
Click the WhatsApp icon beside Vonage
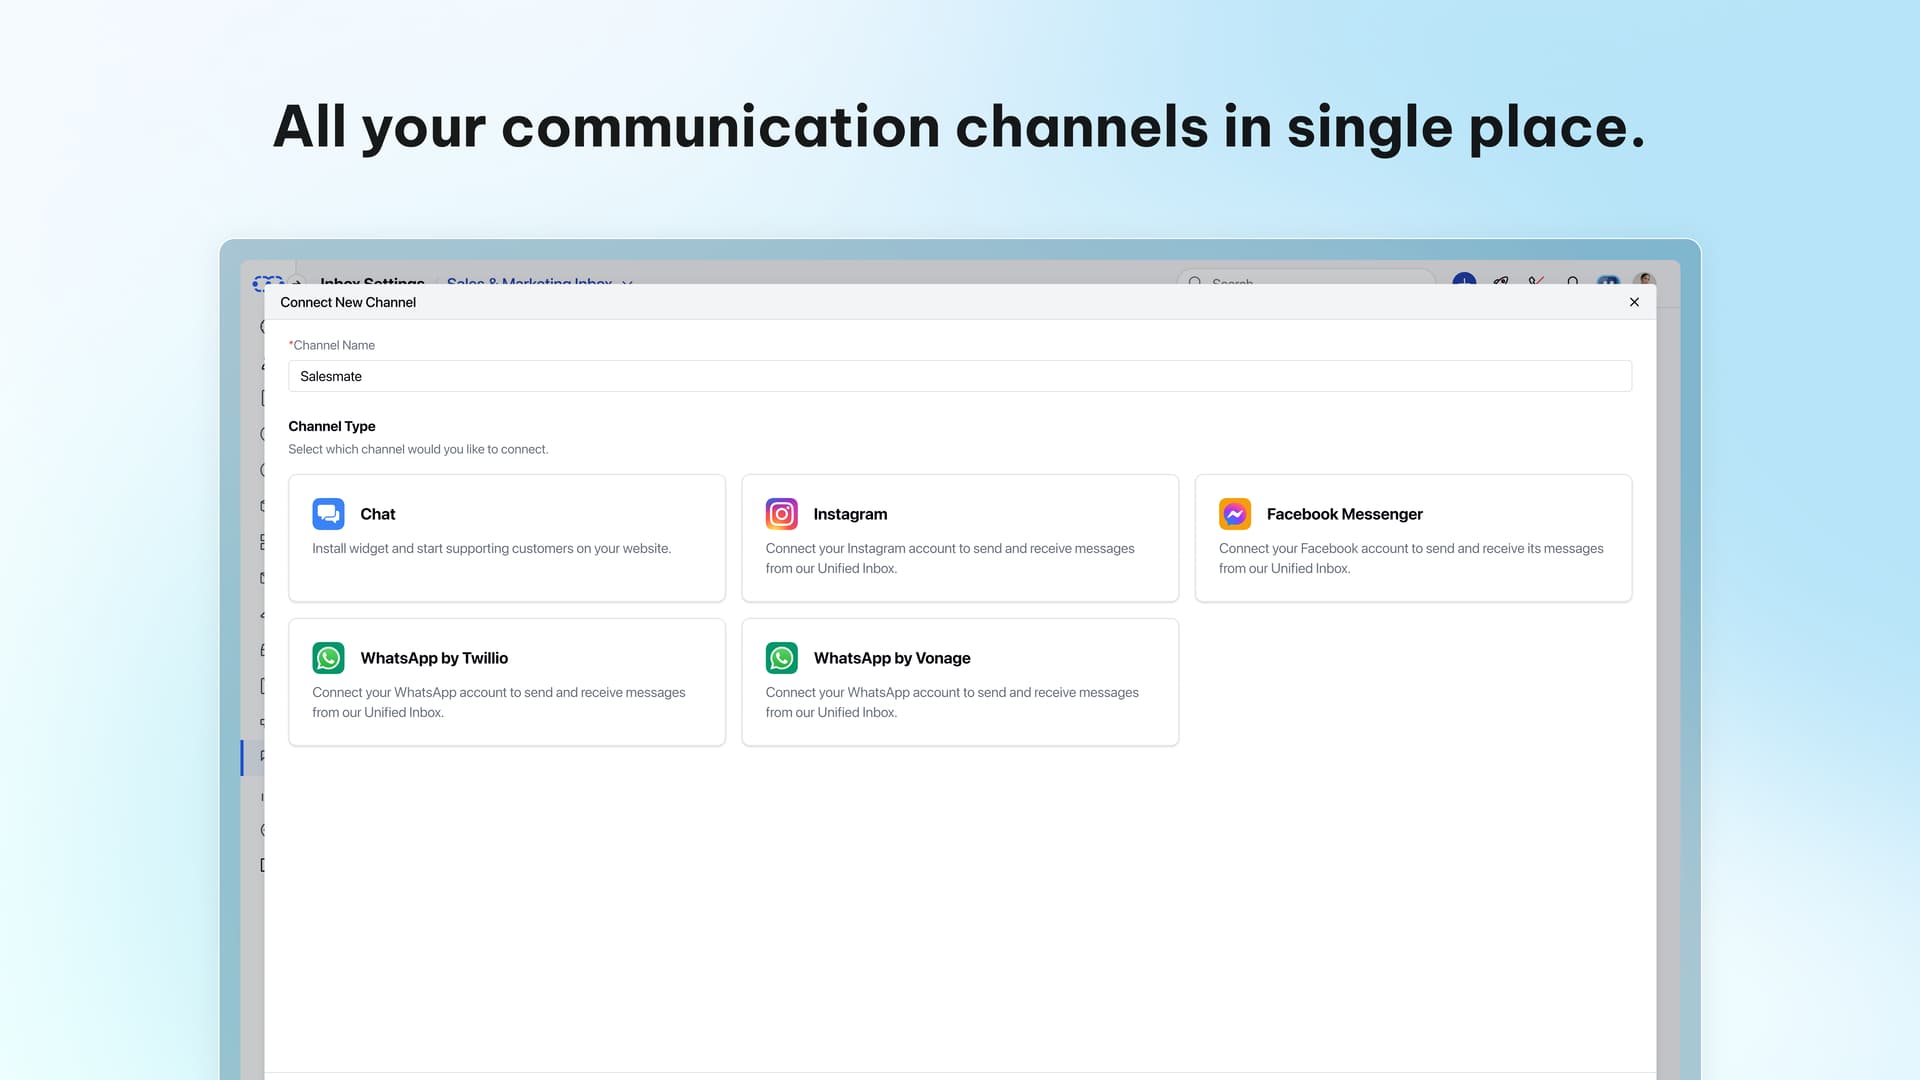[781, 658]
